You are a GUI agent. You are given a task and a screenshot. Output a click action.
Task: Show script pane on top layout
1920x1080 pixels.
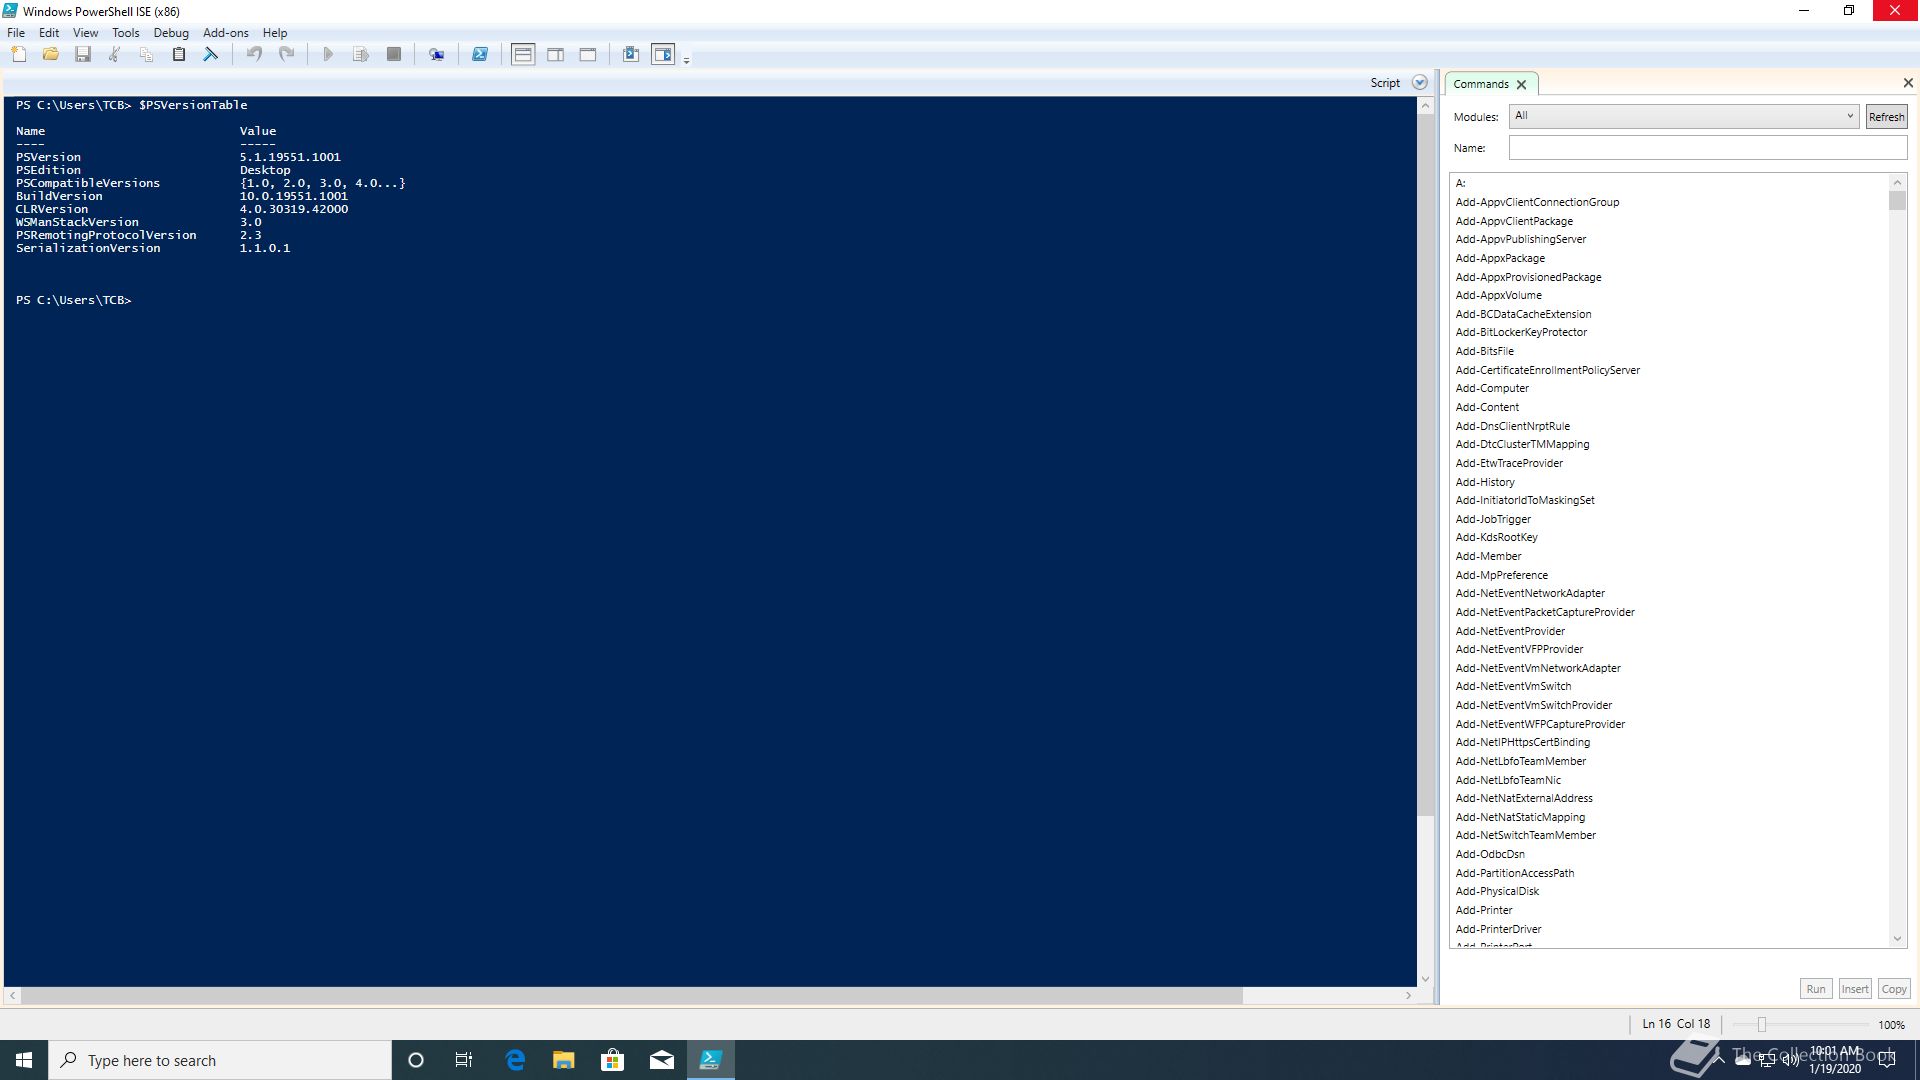(x=523, y=54)
